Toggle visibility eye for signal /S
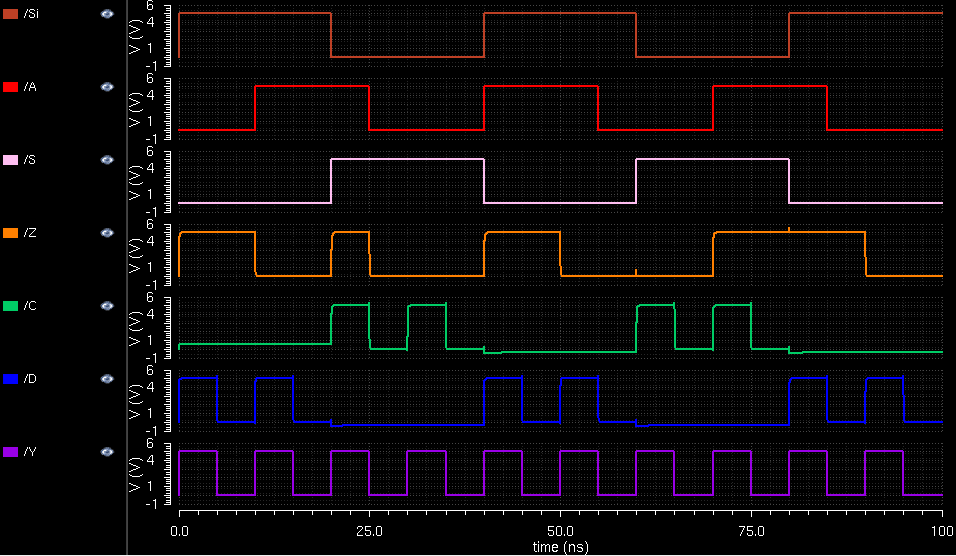The height and width of the screenshot is (556, 956). point(107,160)
